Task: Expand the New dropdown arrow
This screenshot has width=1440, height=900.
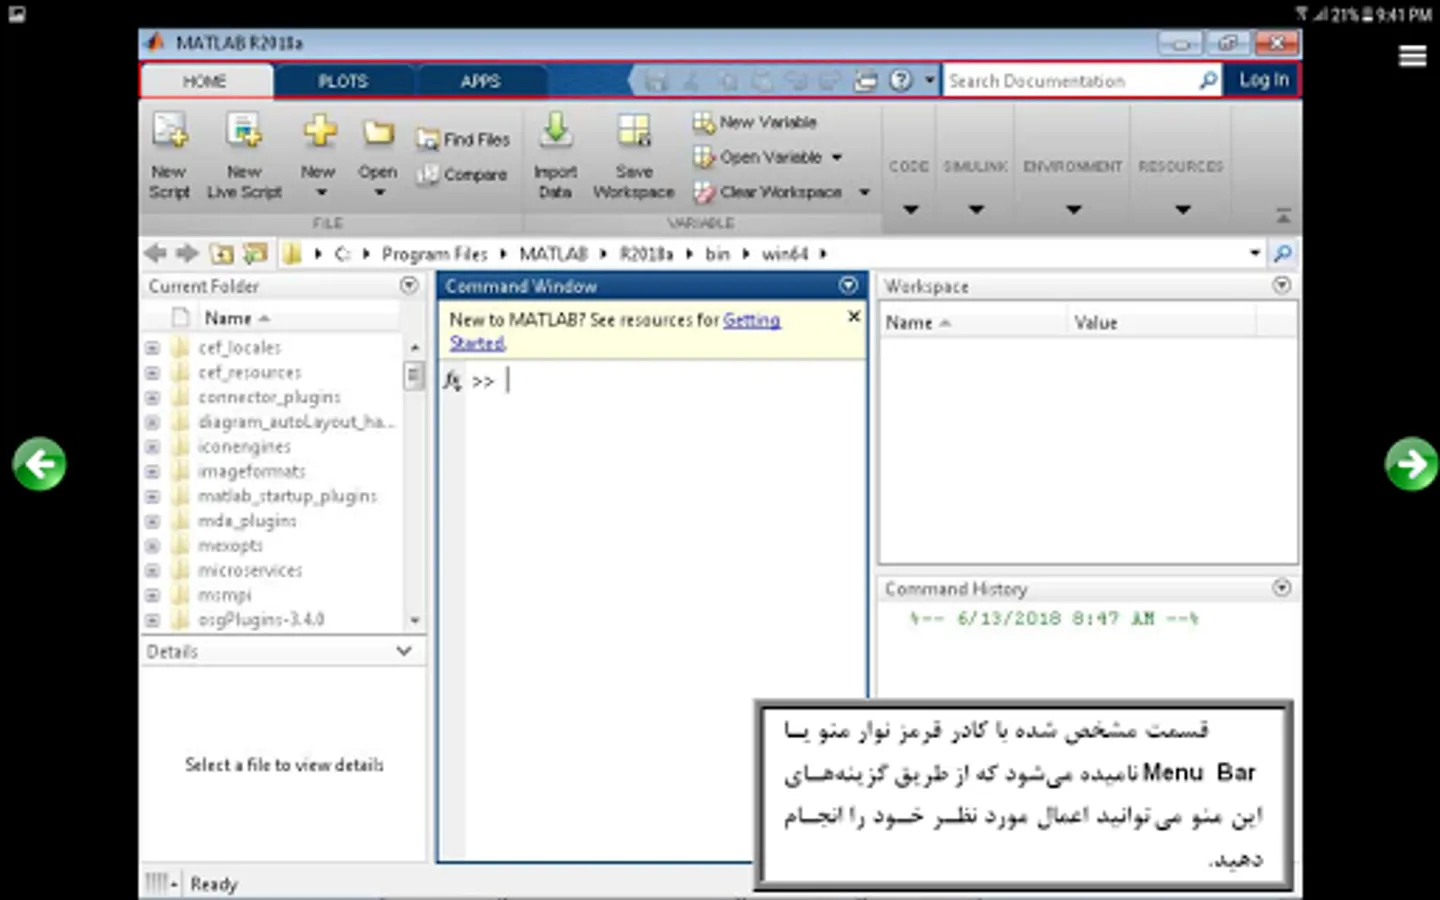Action: pyautogui.click(x=322, y=193)
